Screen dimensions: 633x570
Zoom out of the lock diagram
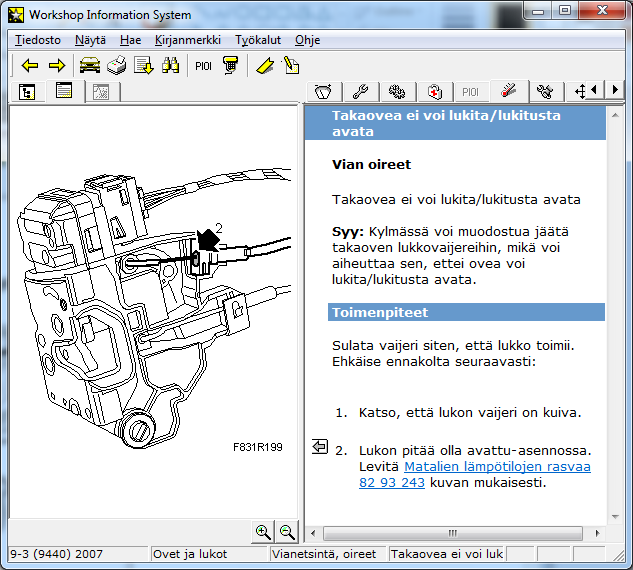[287, 532]
